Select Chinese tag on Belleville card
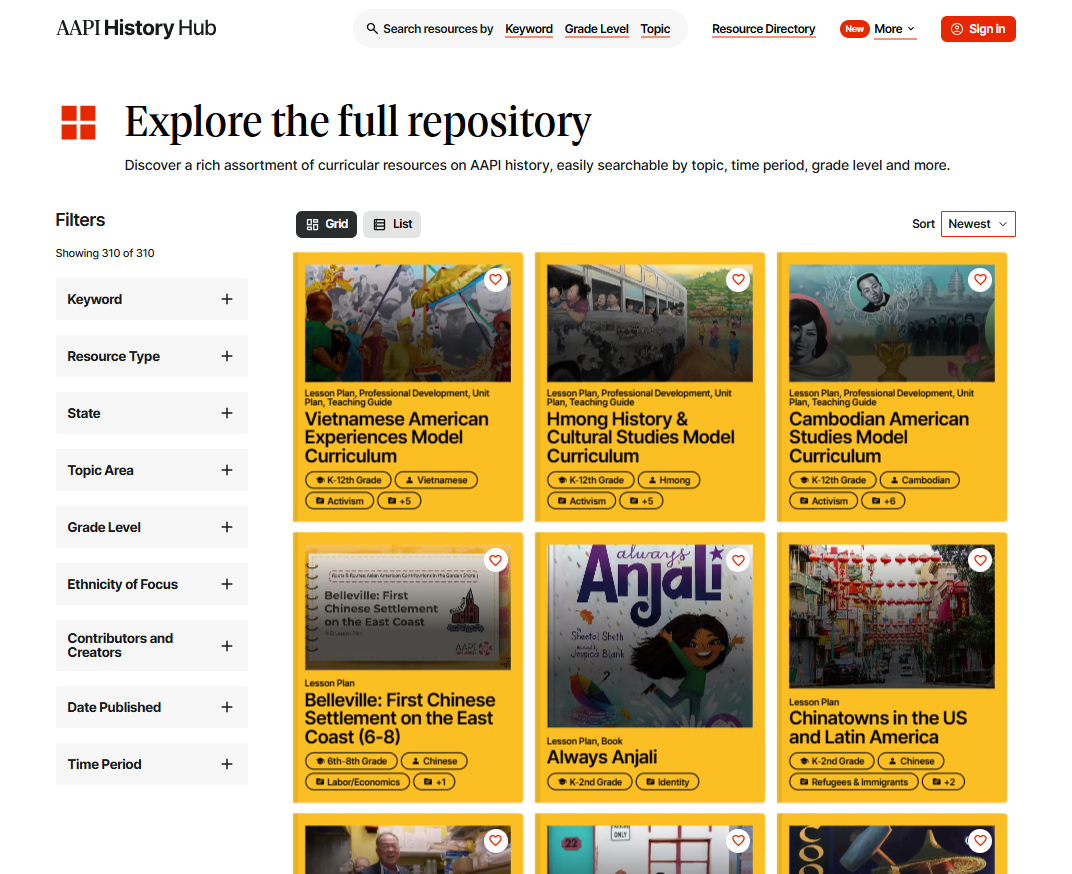The image size is (1072, 874). point(434,761)
